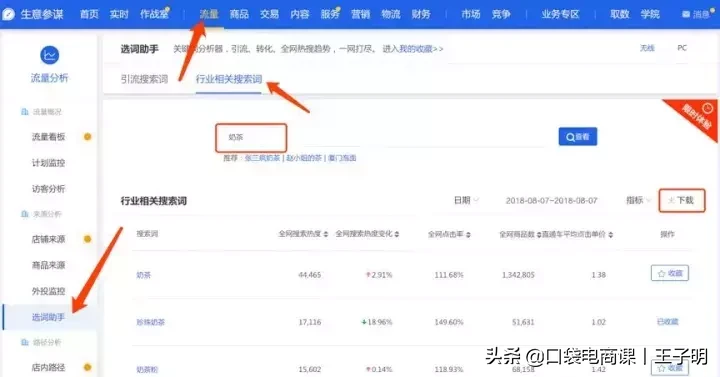Viewport: 720px width, 377px height.
Task: Open the 物流 top menu
Action: (x=390, y=14)
